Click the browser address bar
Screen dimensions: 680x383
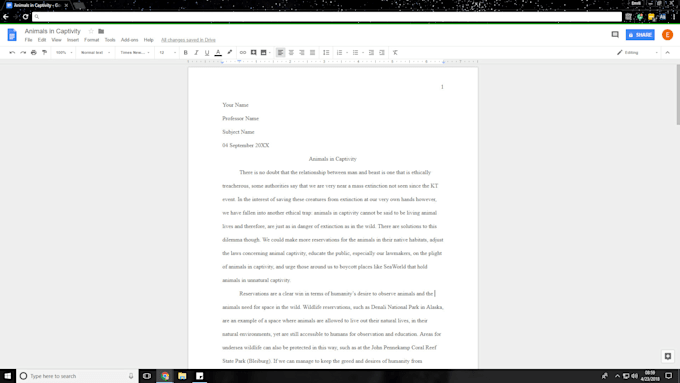point(327,16)
